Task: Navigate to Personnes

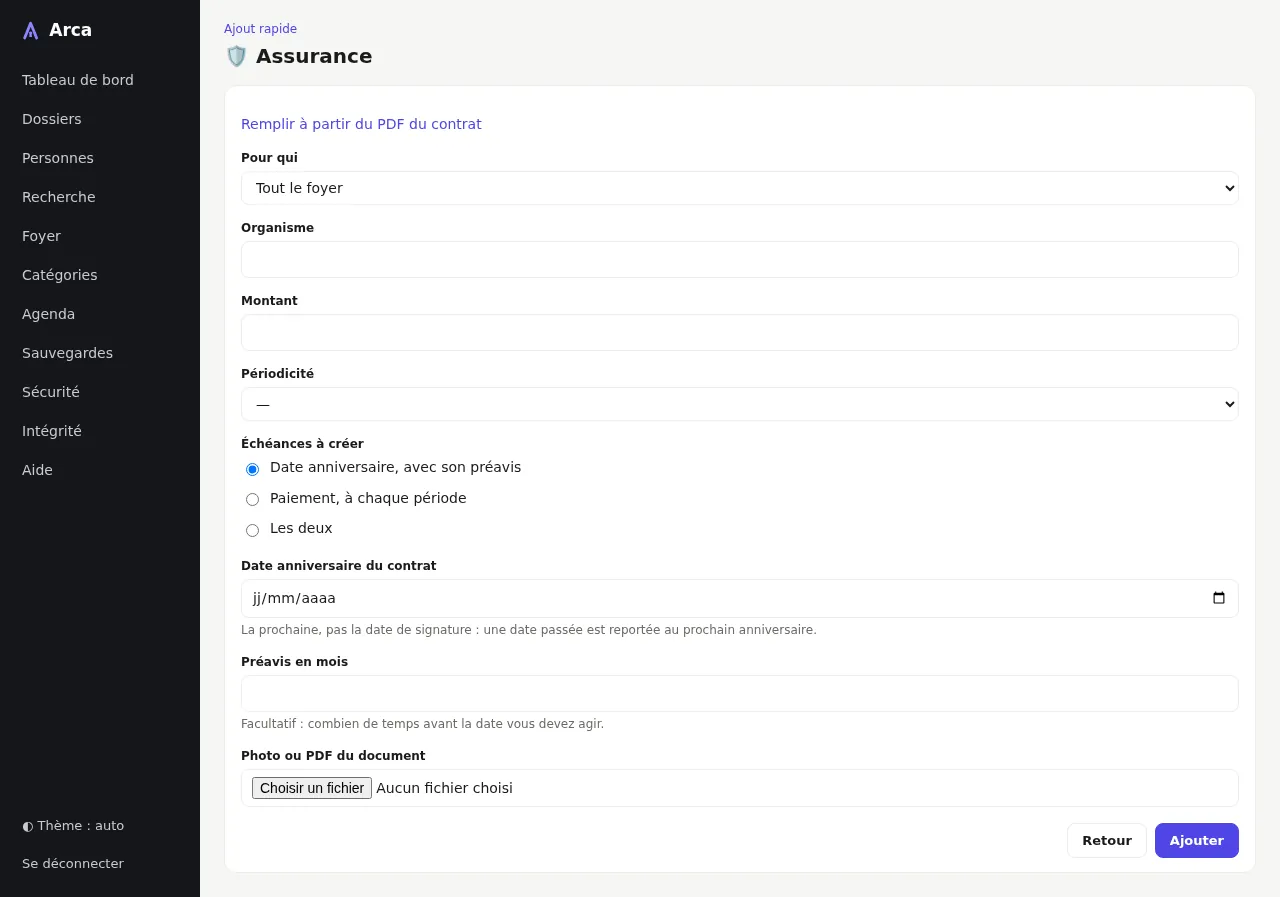Action: (58, 158)
